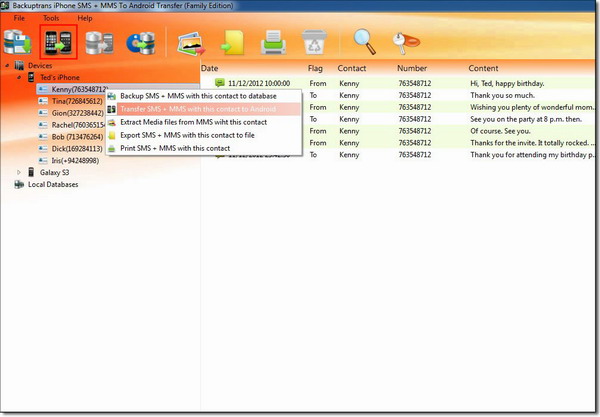Screen dimensions: 600x417
Task: Select Galaxy S3 device label
Action: (x=54, y=173)
